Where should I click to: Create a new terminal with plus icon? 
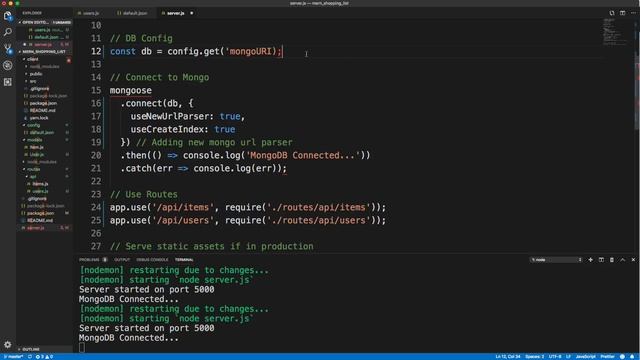coord(590,260)
